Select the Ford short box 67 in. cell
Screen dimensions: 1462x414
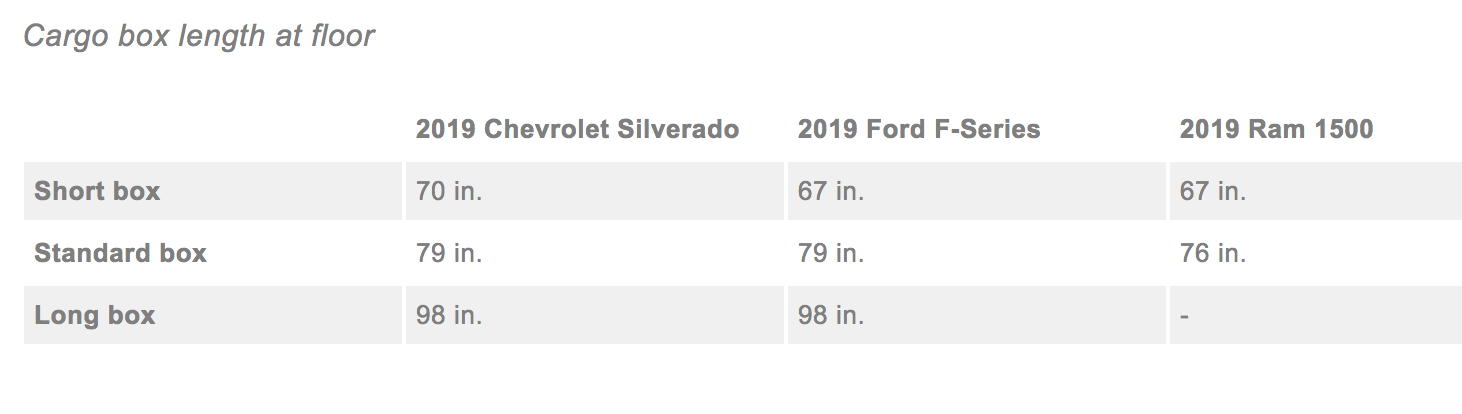click(977, 191)
